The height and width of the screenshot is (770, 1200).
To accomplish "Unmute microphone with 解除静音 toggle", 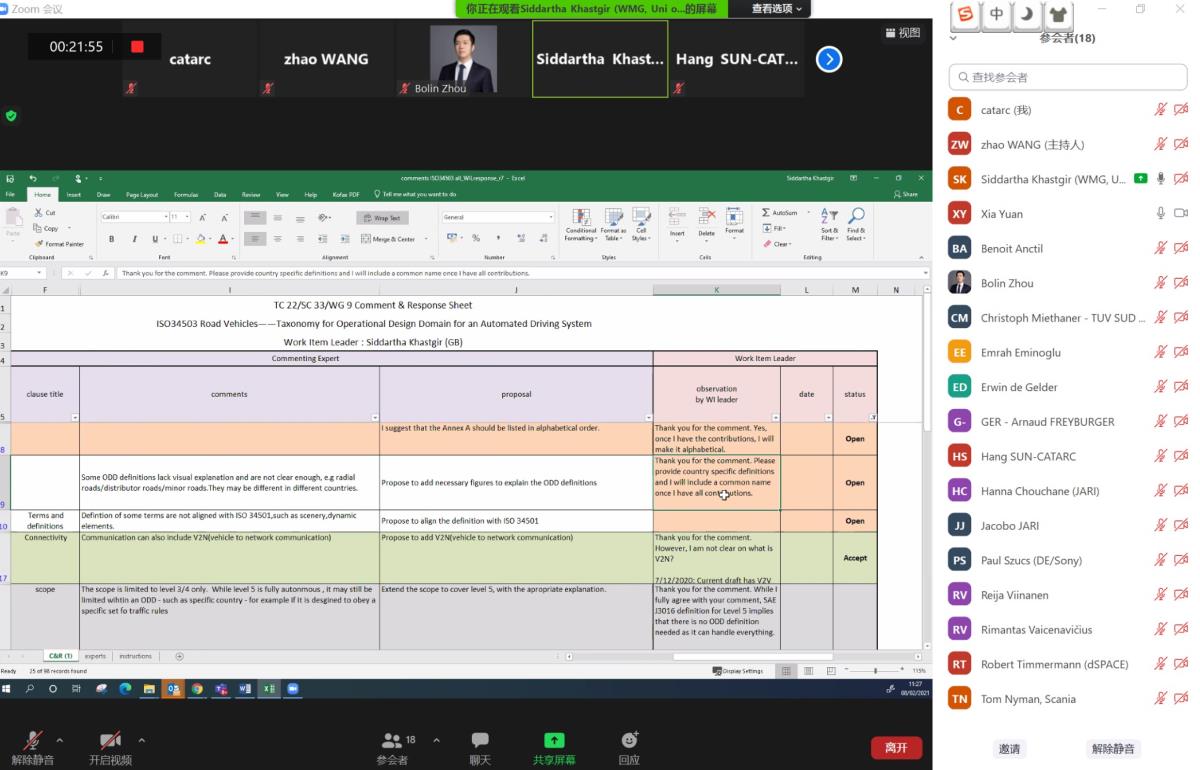I will click(33, 747).
